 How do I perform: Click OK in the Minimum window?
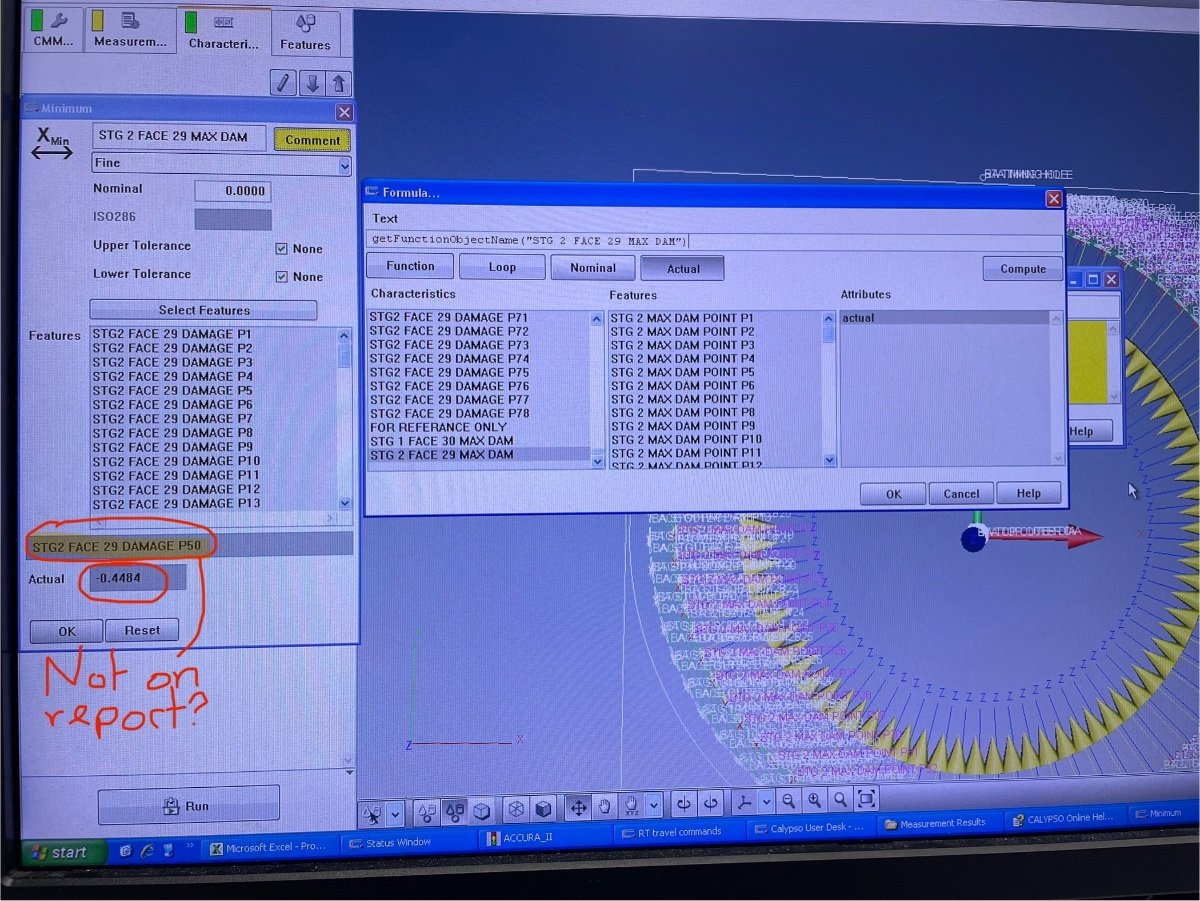(66, 631)
